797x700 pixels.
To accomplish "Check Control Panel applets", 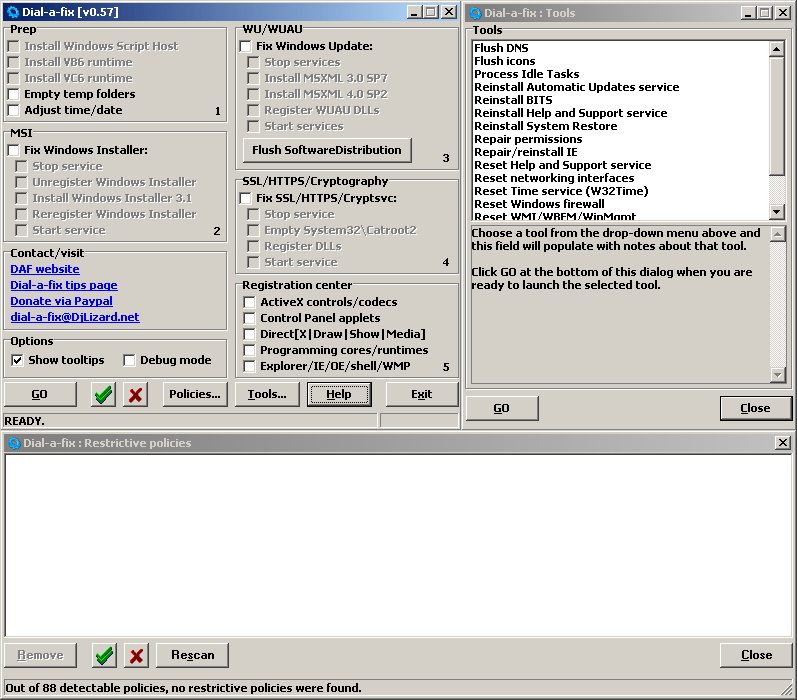I will 250,318.
